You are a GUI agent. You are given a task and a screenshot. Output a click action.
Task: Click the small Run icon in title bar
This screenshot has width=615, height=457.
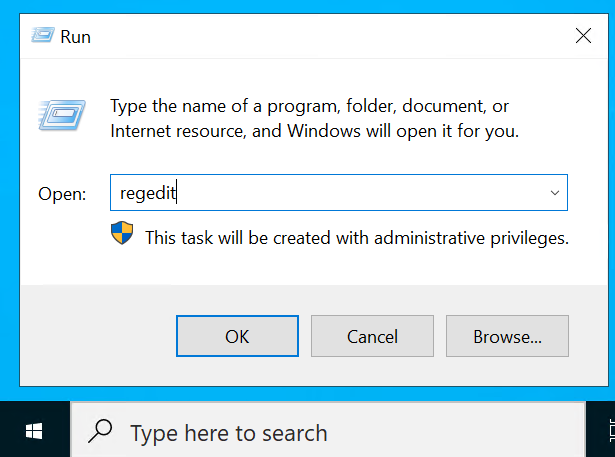point(42,36)
